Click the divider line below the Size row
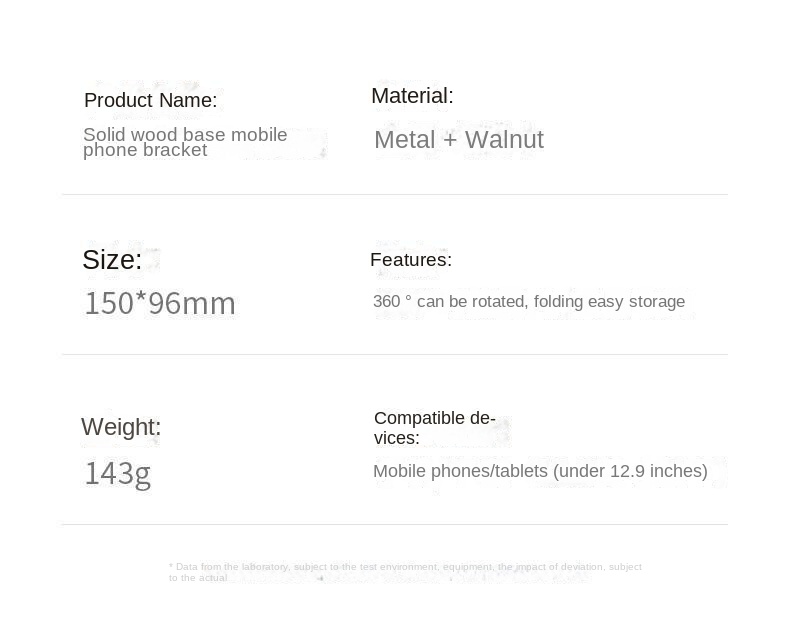790x635 pixels. point(394,354)
